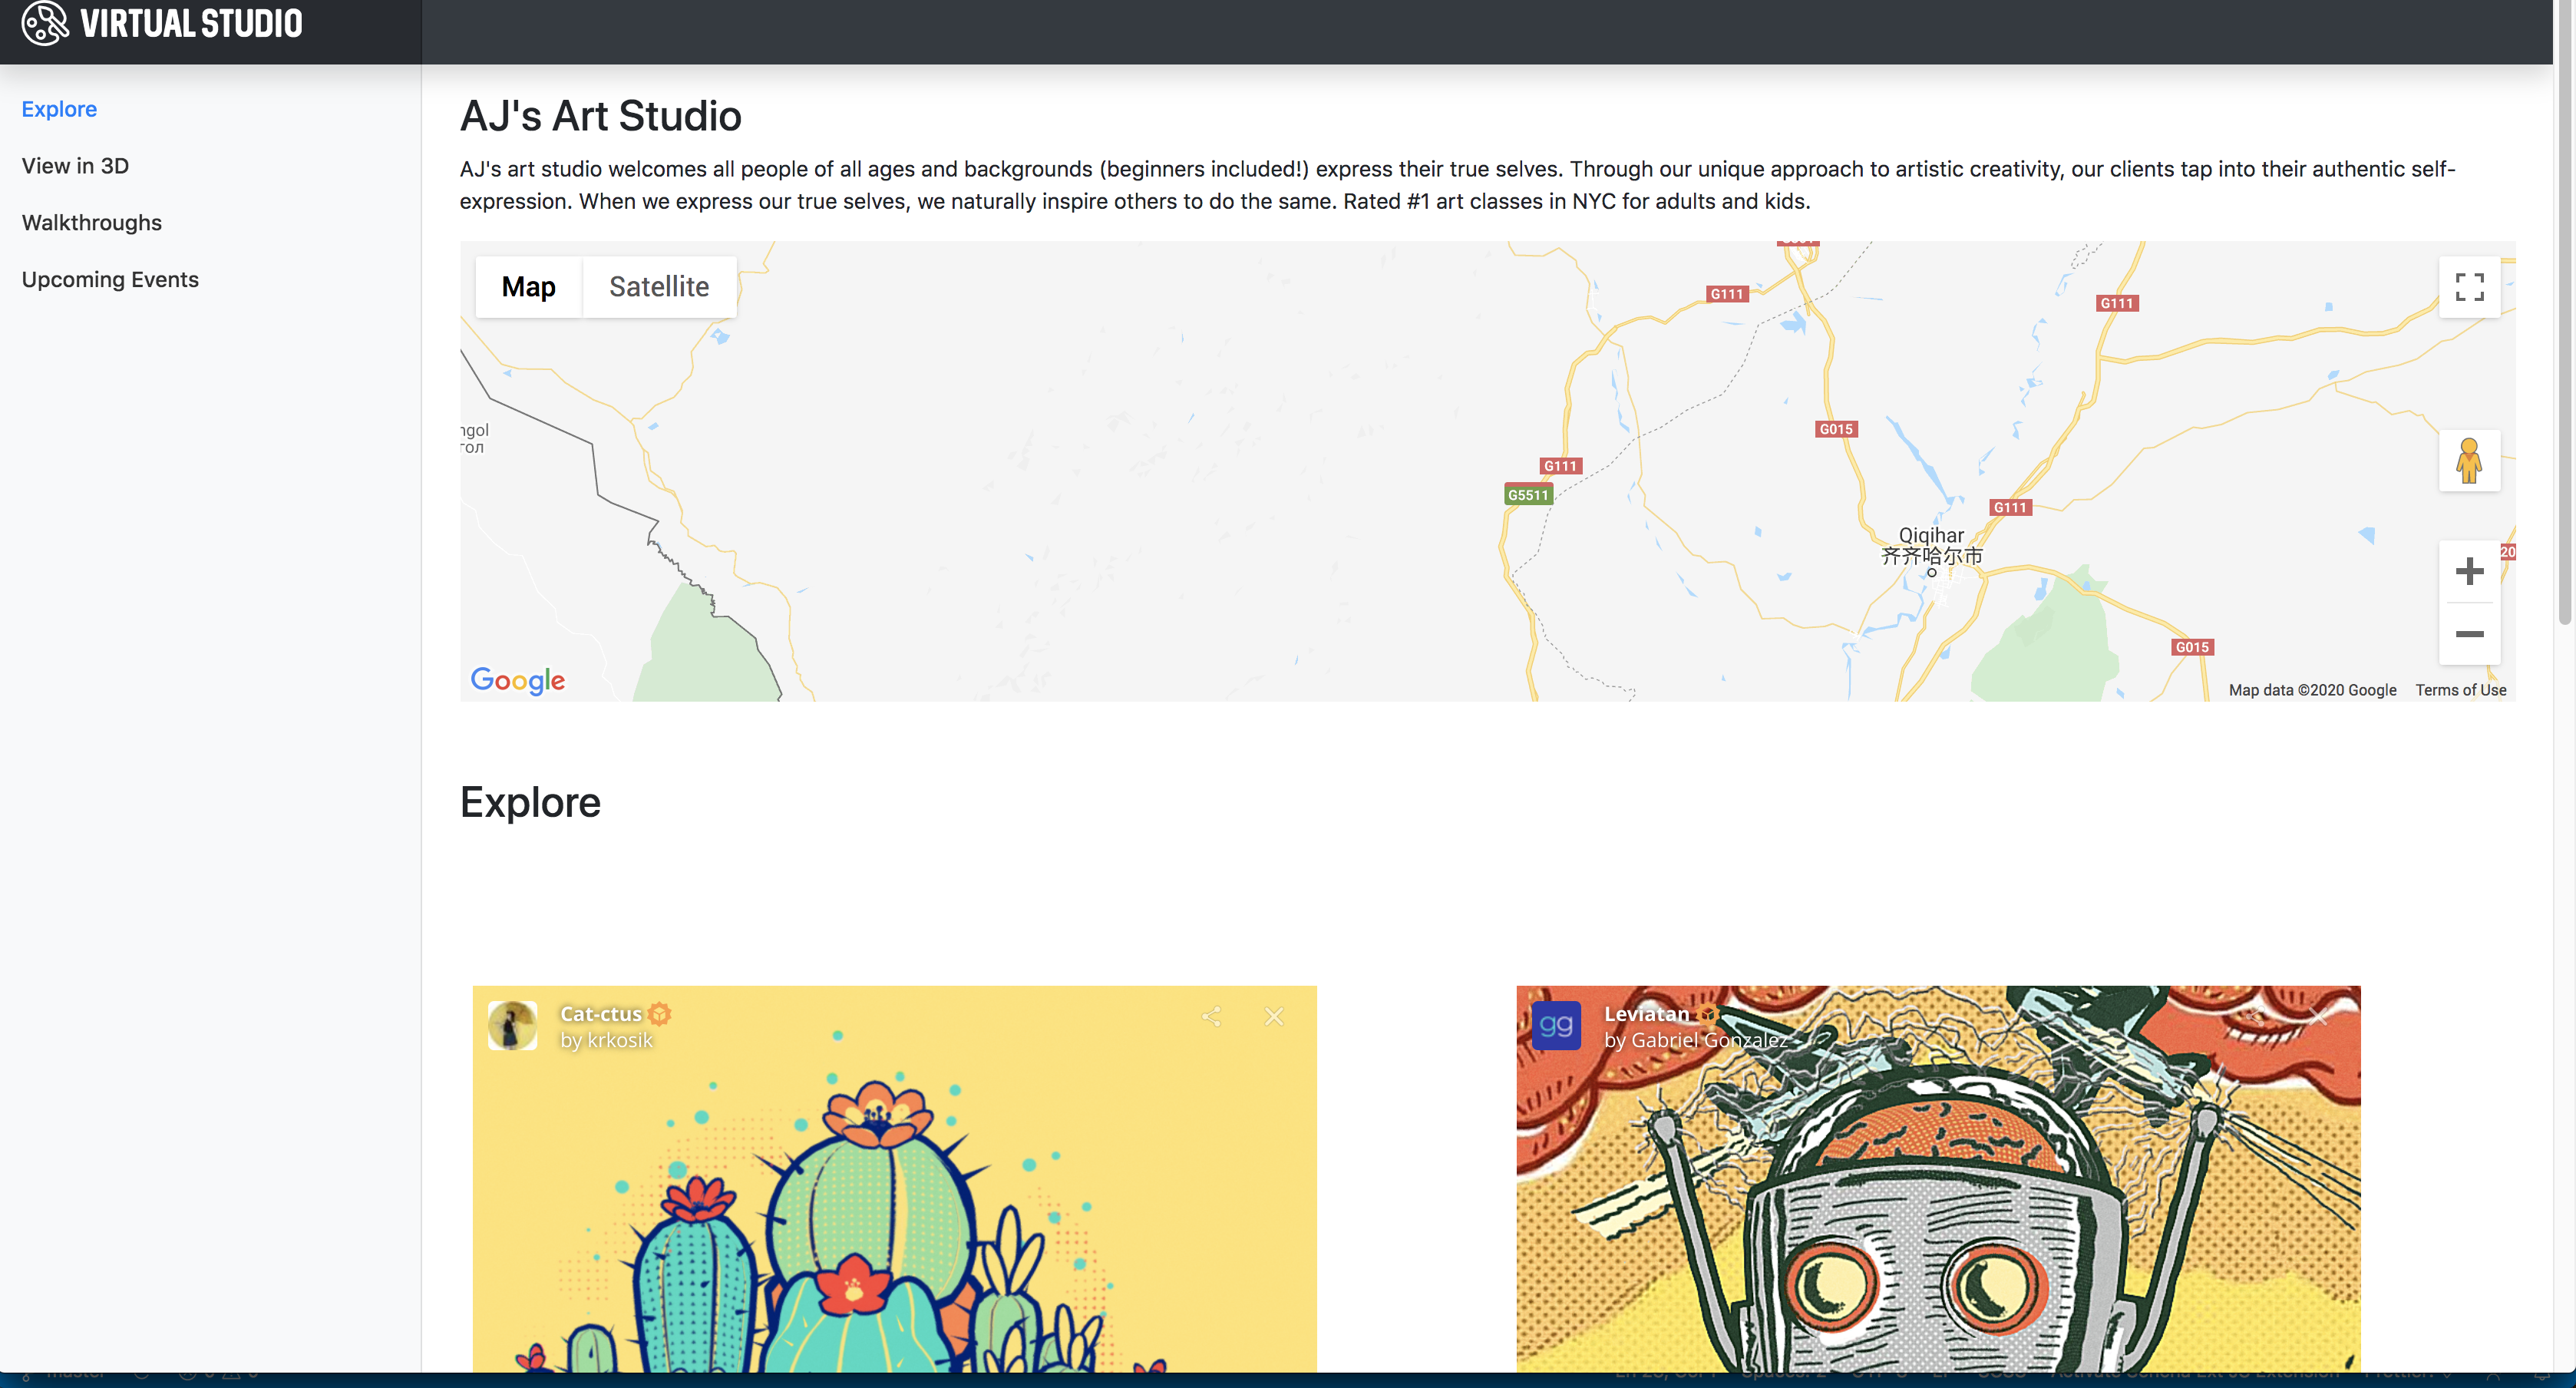Zoom out the map with minus button
The image size is (2576, 1388).
click(2469, 634)
